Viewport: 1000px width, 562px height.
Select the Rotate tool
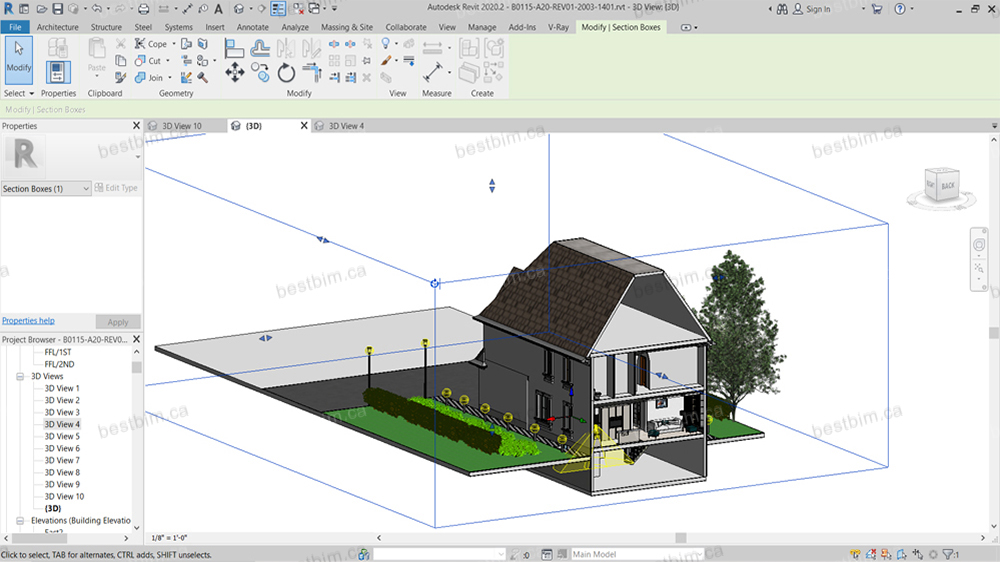(x=286, y=73)
